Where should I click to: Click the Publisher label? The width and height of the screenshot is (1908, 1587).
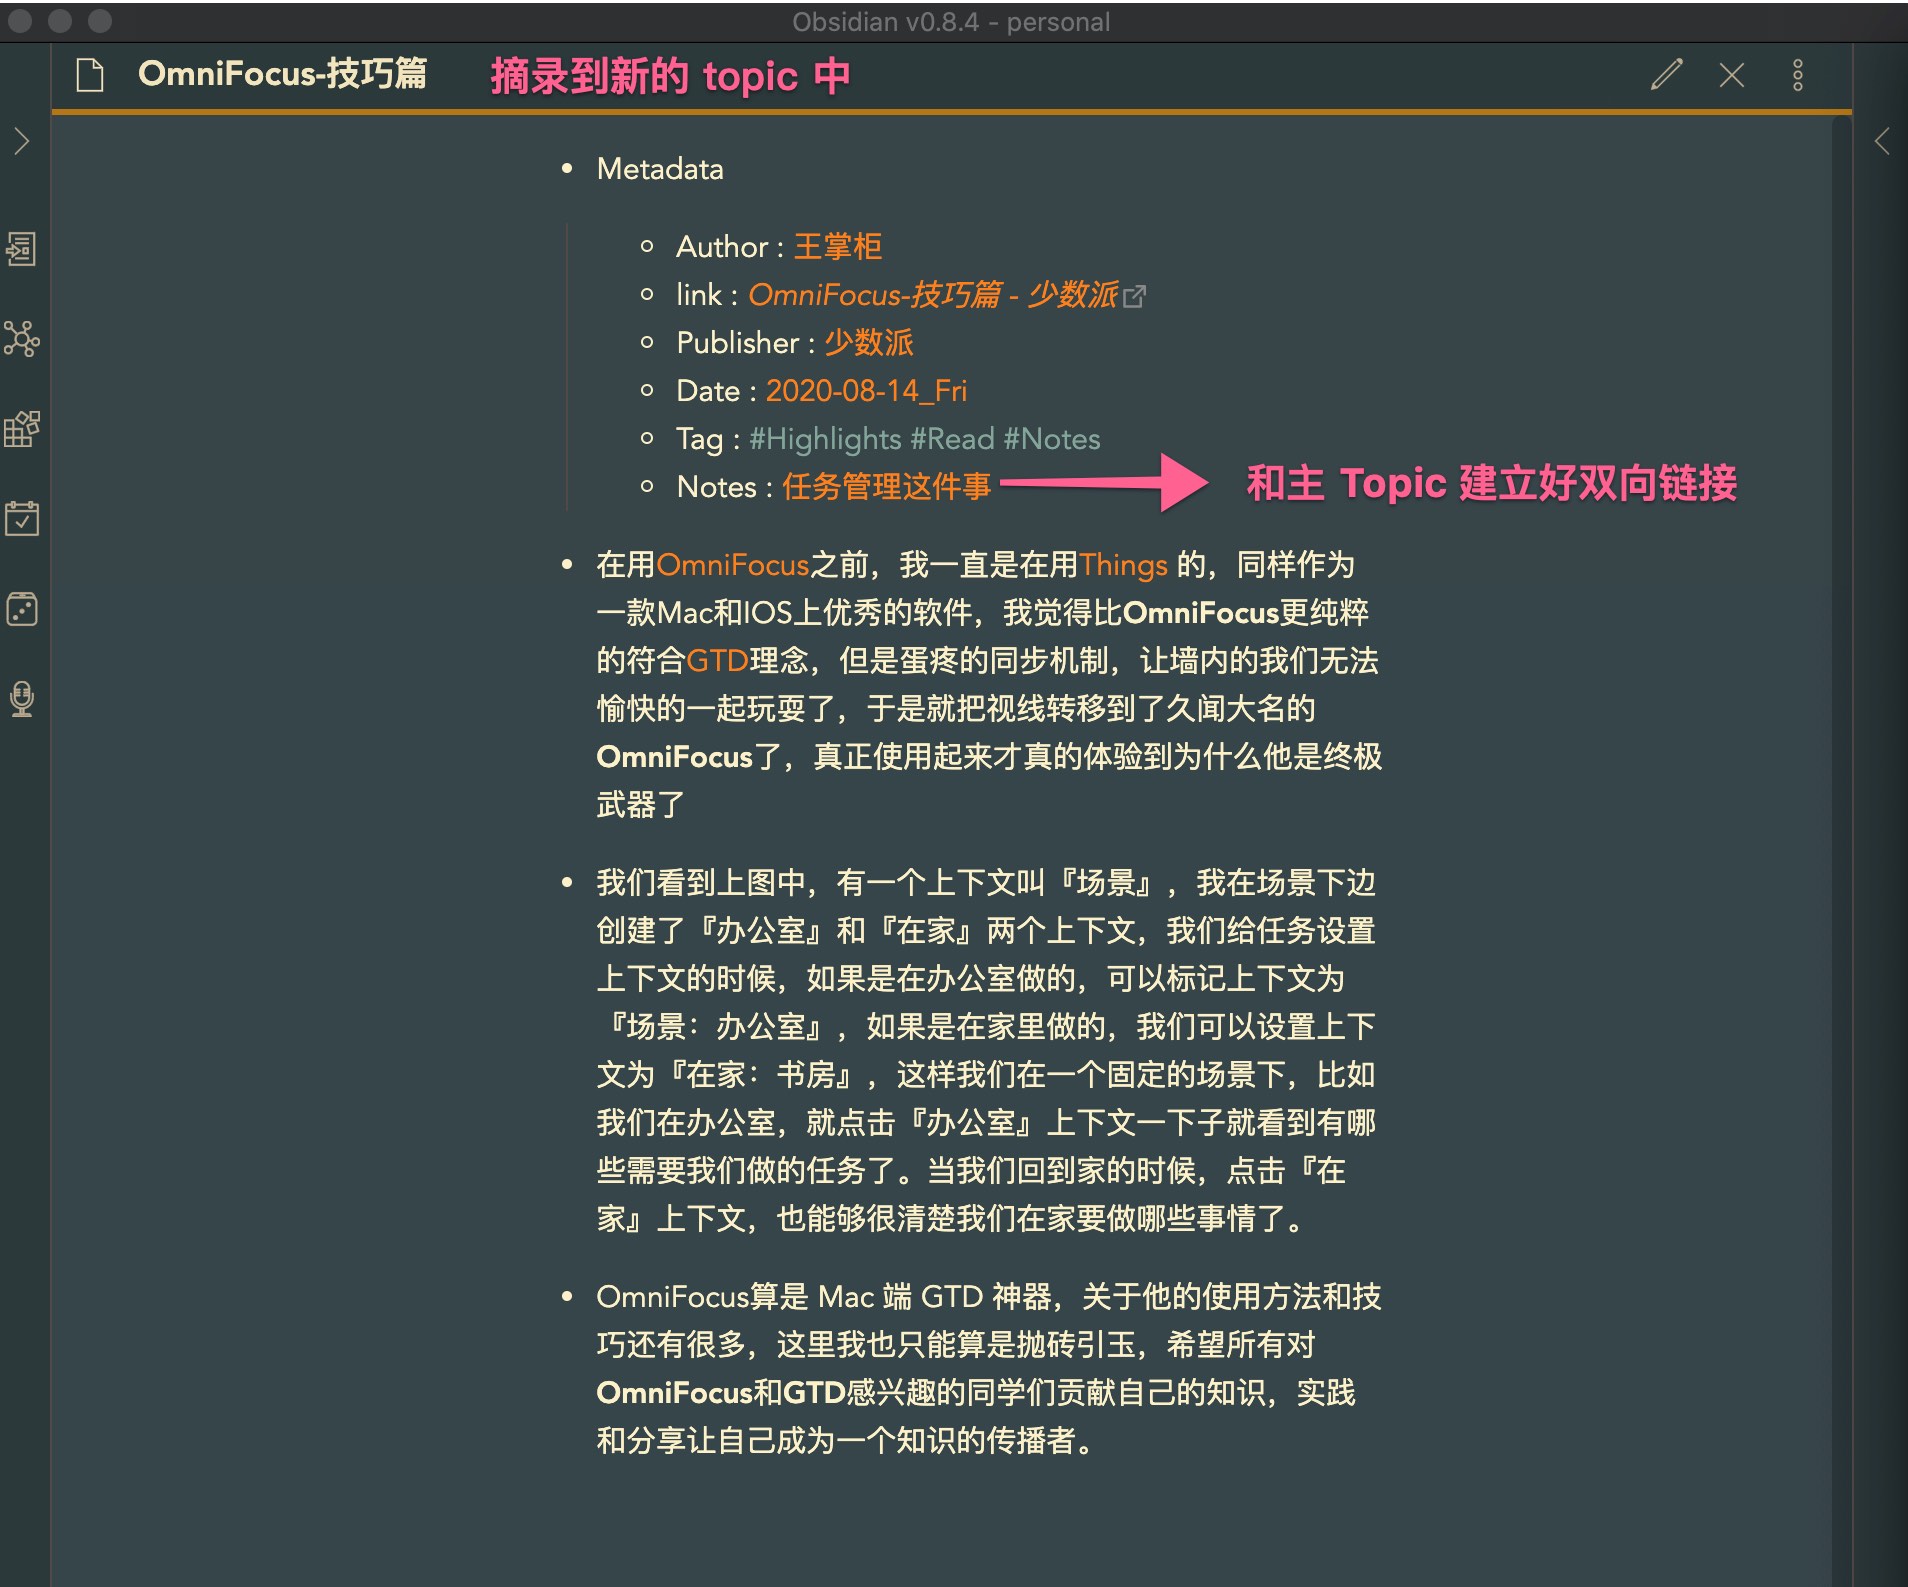[x=738, y=342]
